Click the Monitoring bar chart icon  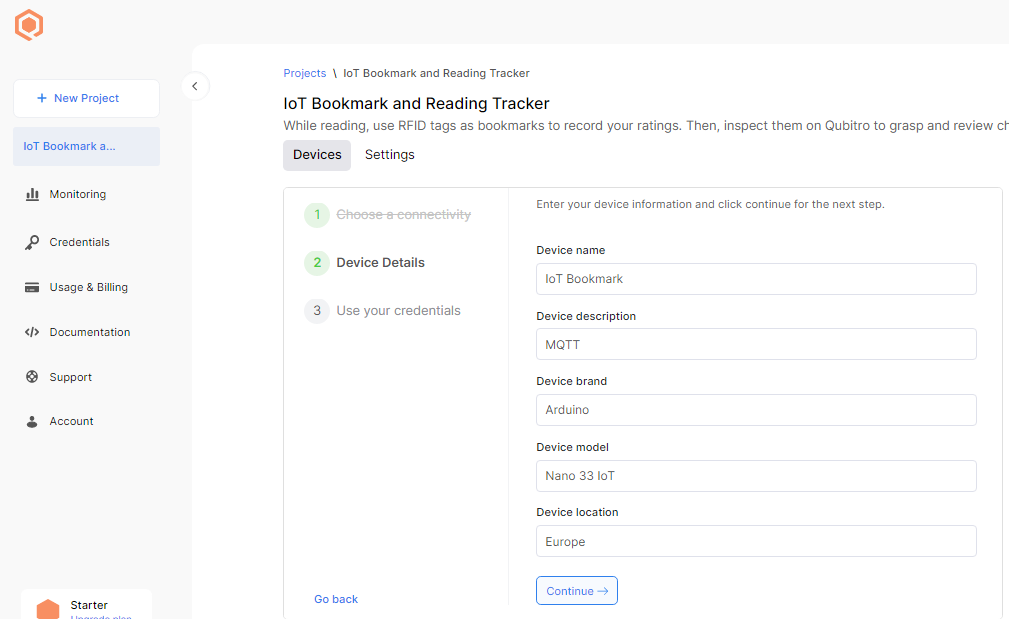(32, 194)
